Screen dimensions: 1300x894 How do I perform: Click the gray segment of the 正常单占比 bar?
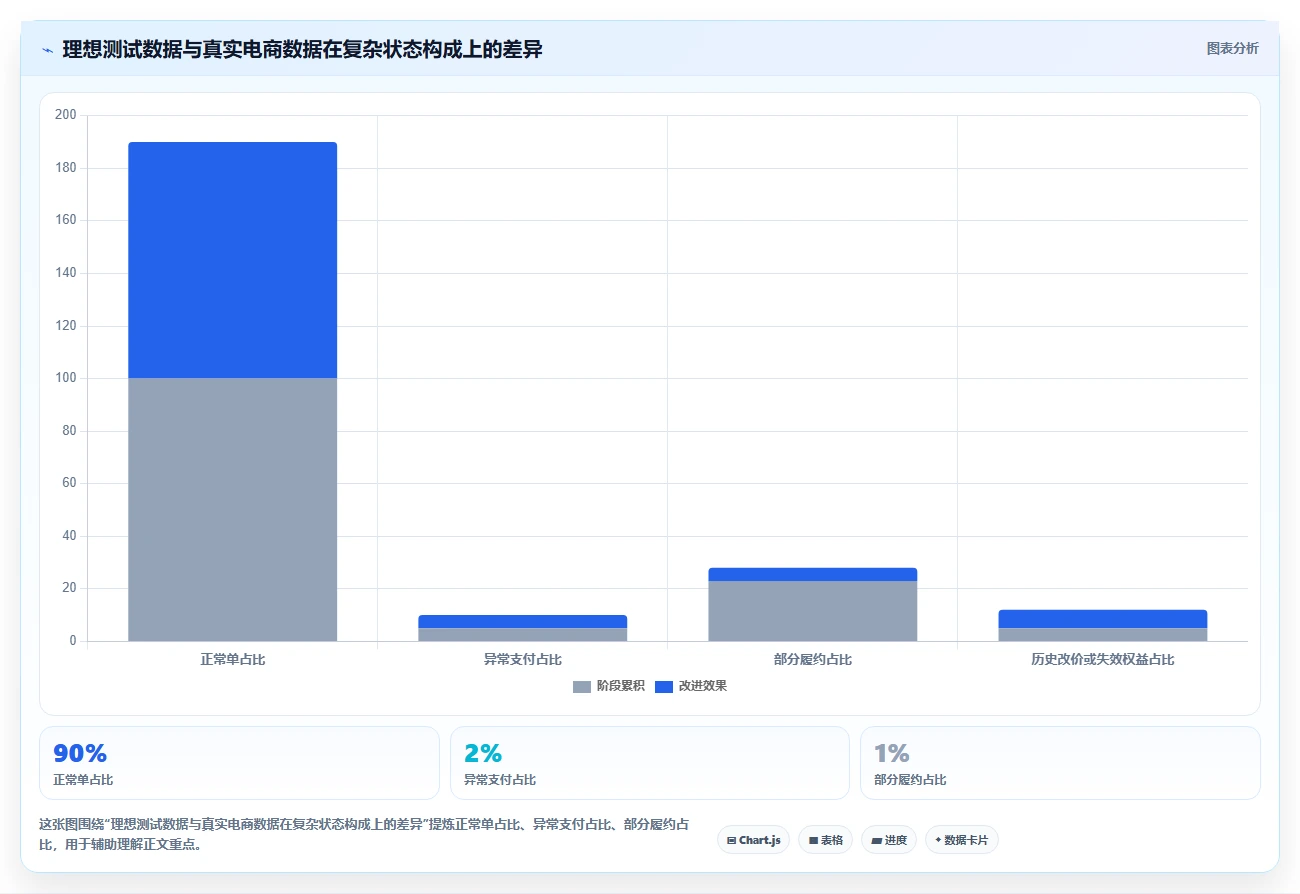233,509
